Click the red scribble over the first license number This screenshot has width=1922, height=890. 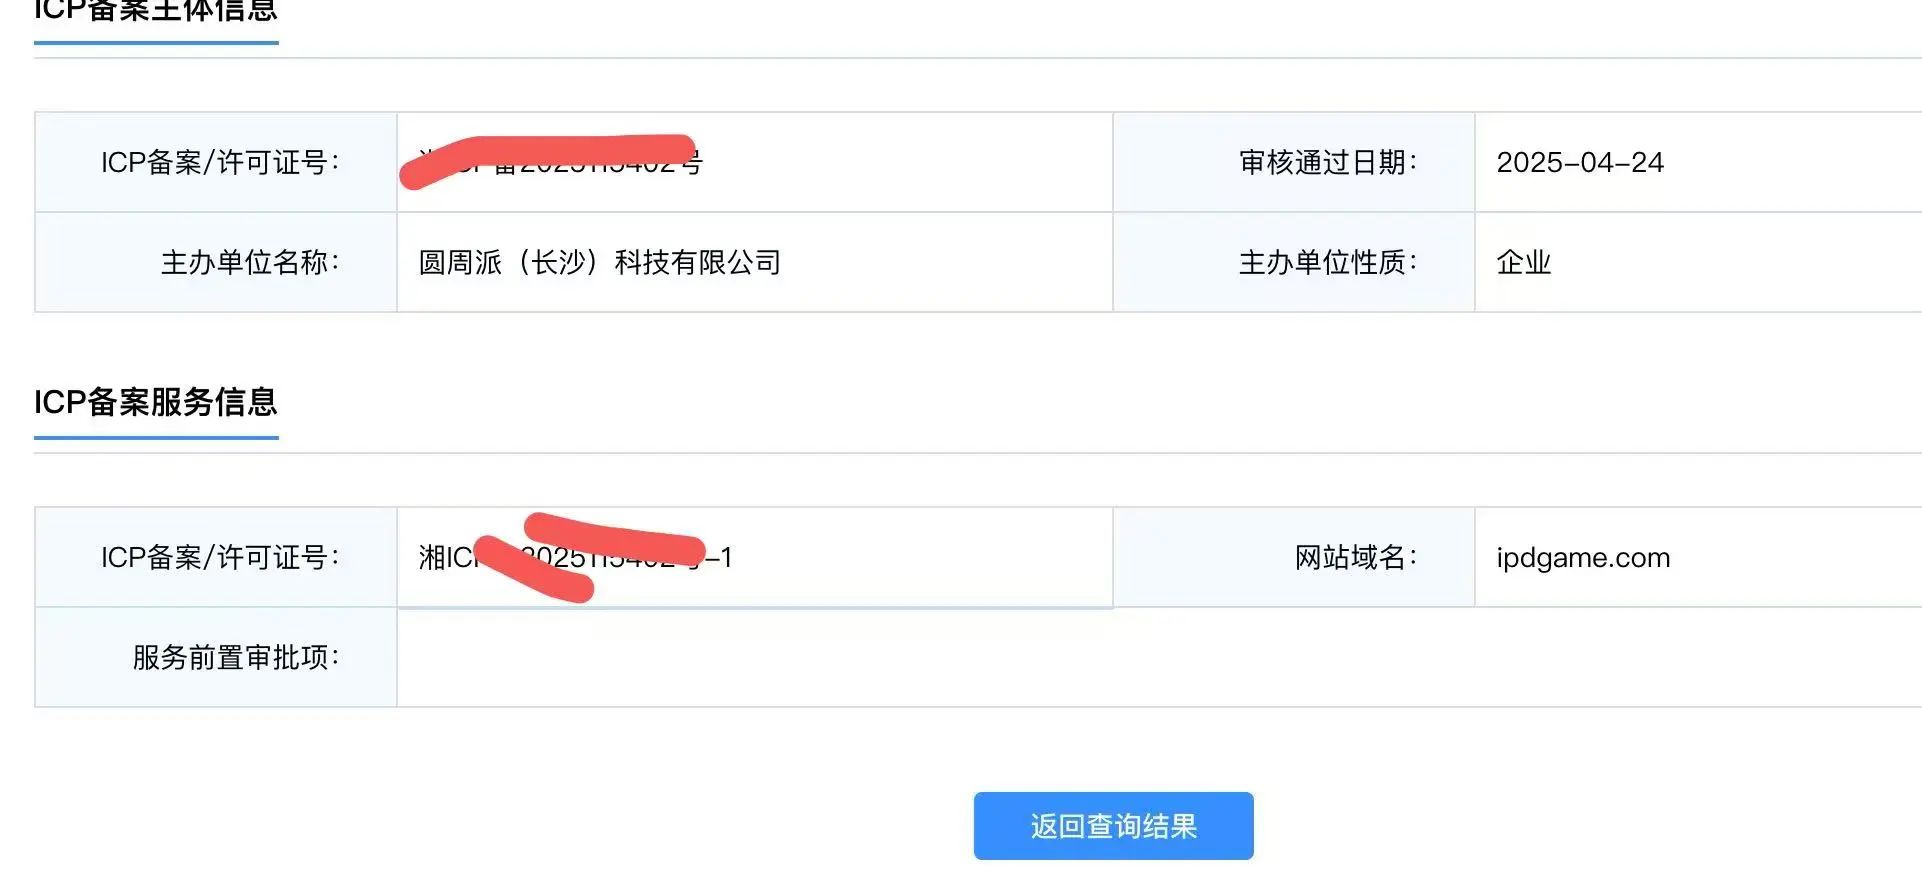(548, 158)
